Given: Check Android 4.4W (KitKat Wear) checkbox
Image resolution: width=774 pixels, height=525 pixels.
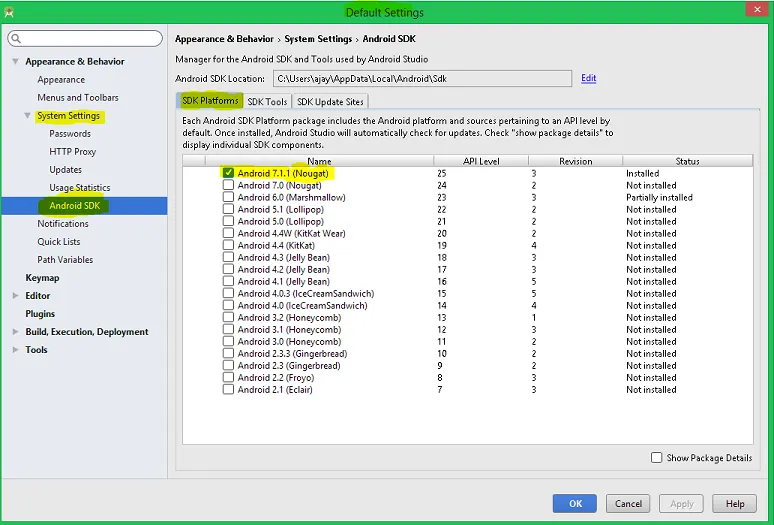Looking at the screenshot, I should 228,233.
